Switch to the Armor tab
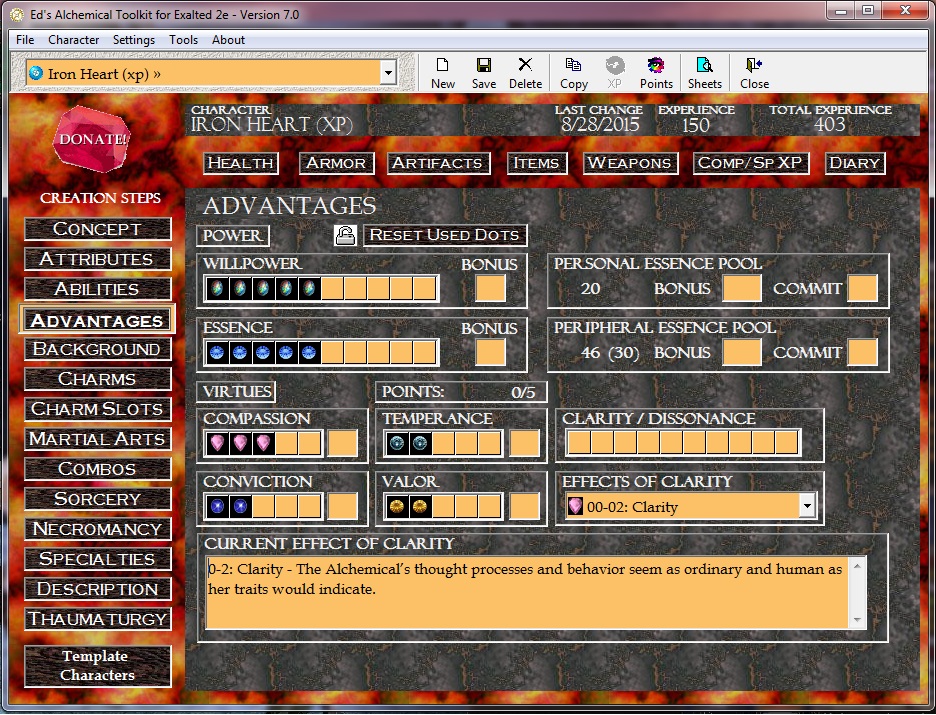936x715 pixels. tap(336, 163)
